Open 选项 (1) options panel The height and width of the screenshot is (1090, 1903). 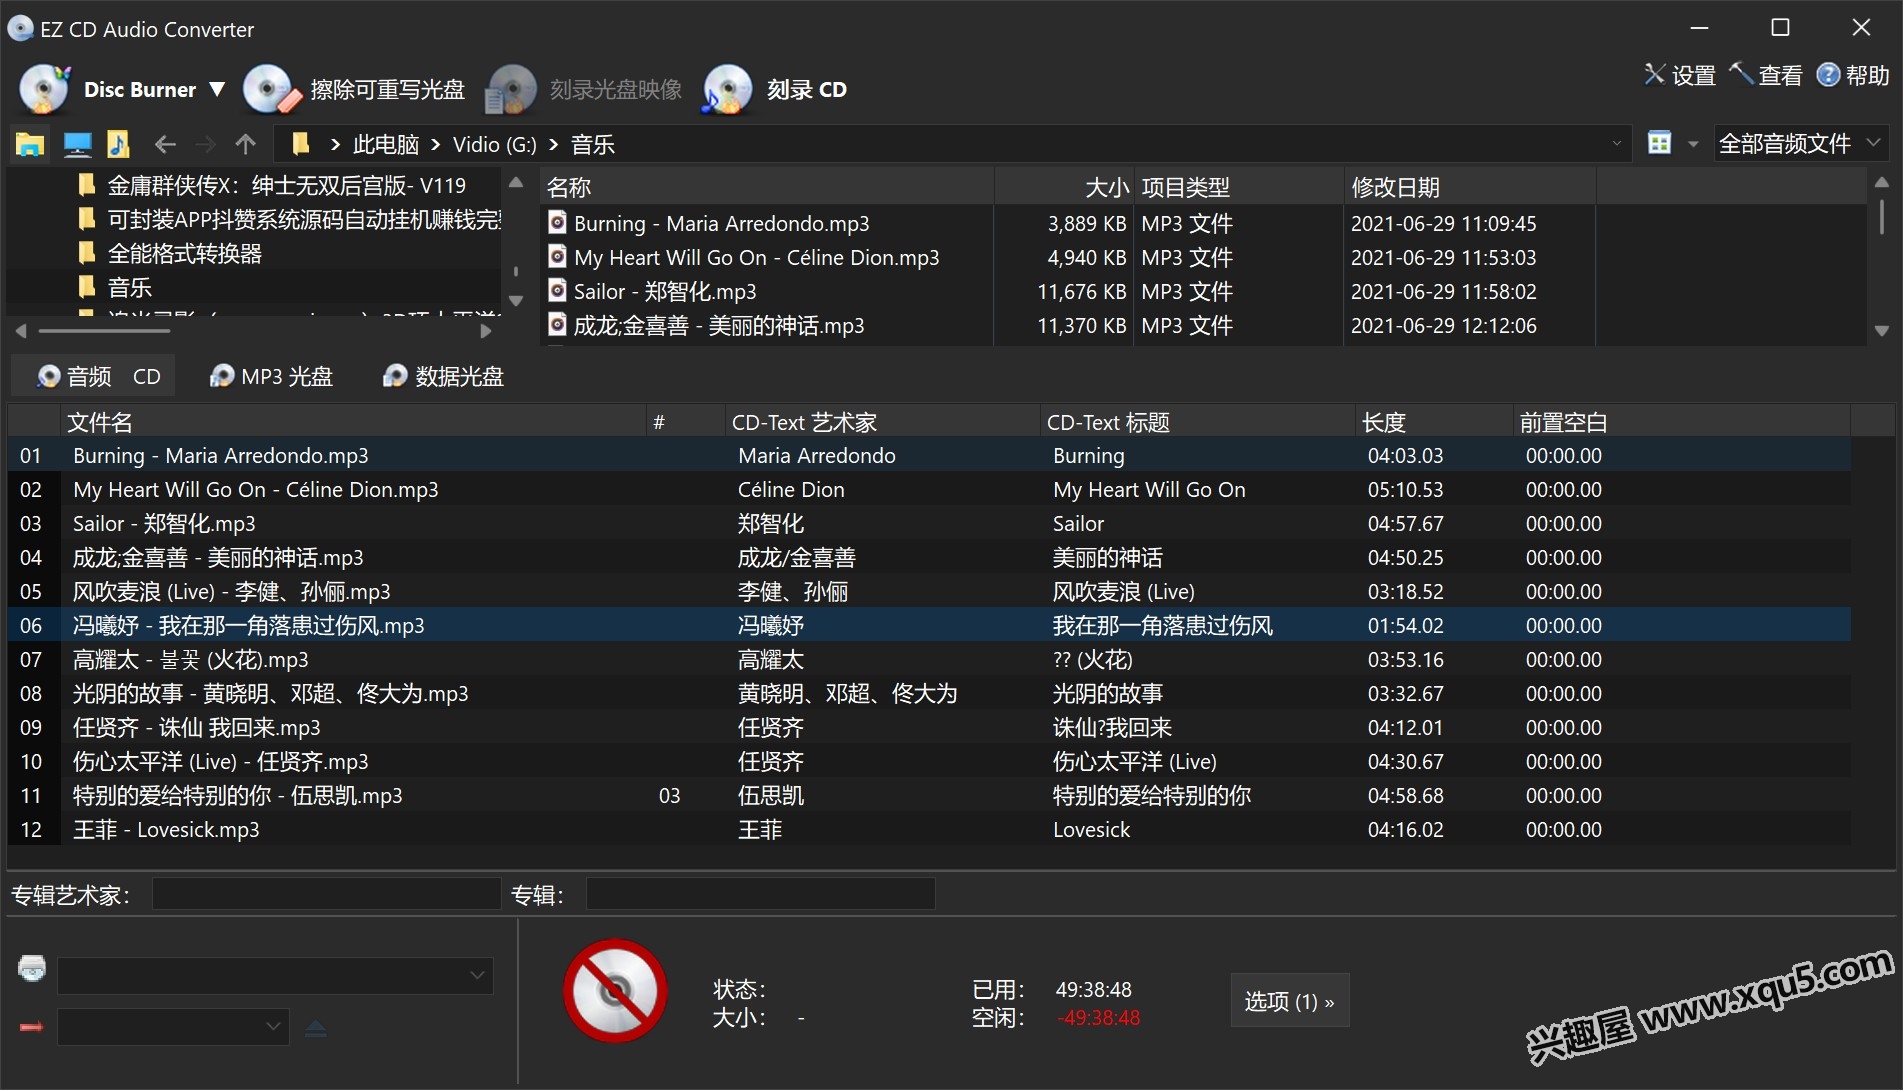[x=1289, y=1001]
